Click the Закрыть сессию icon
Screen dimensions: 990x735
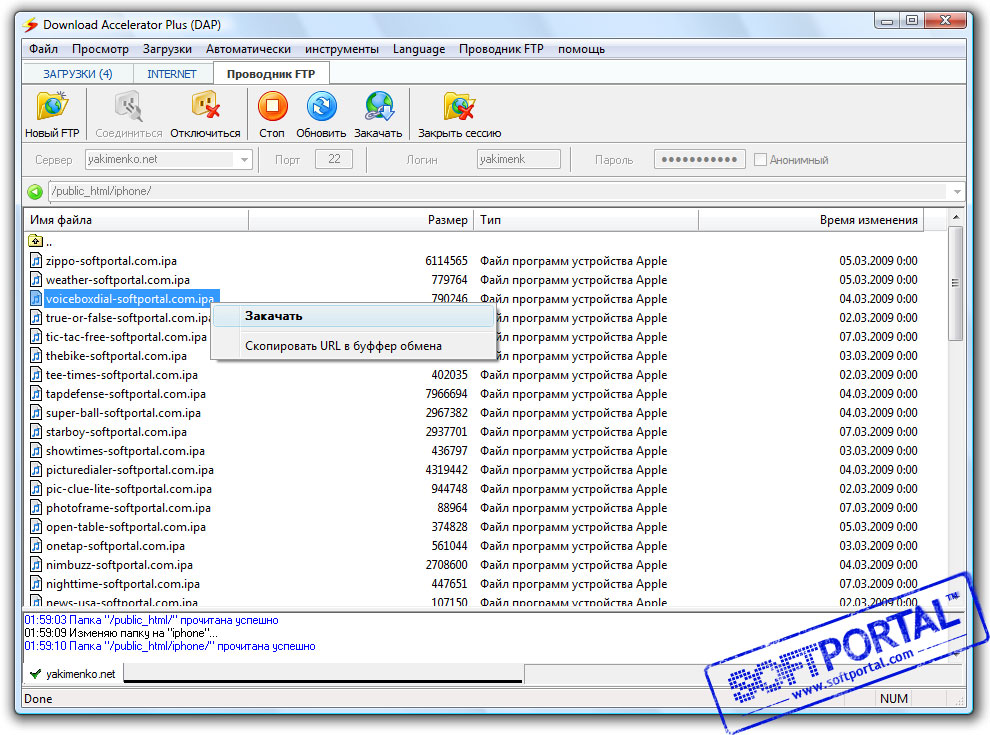(459, 106)
